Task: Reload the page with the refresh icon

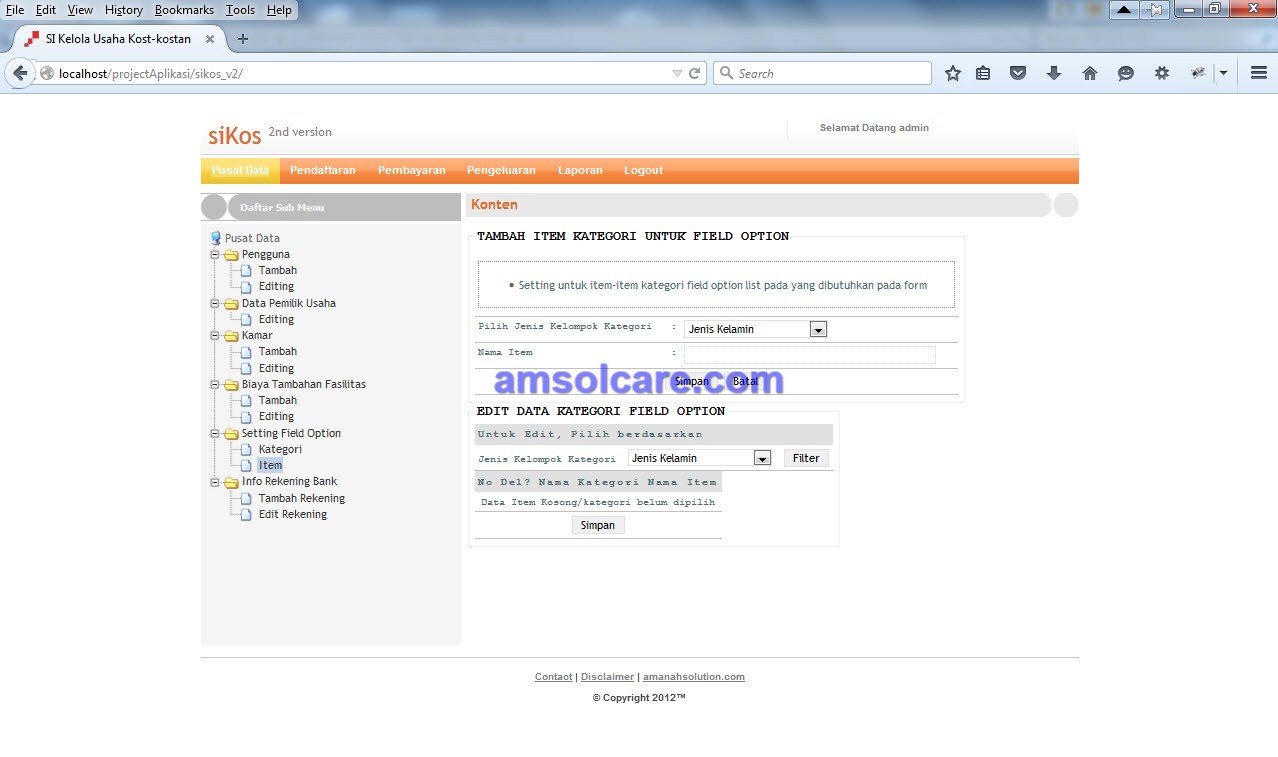Action: click(694, 73)
